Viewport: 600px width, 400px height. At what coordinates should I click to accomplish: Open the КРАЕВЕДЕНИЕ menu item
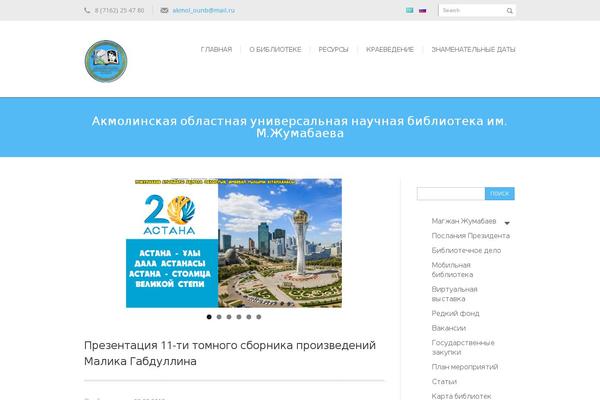point(390,49)
